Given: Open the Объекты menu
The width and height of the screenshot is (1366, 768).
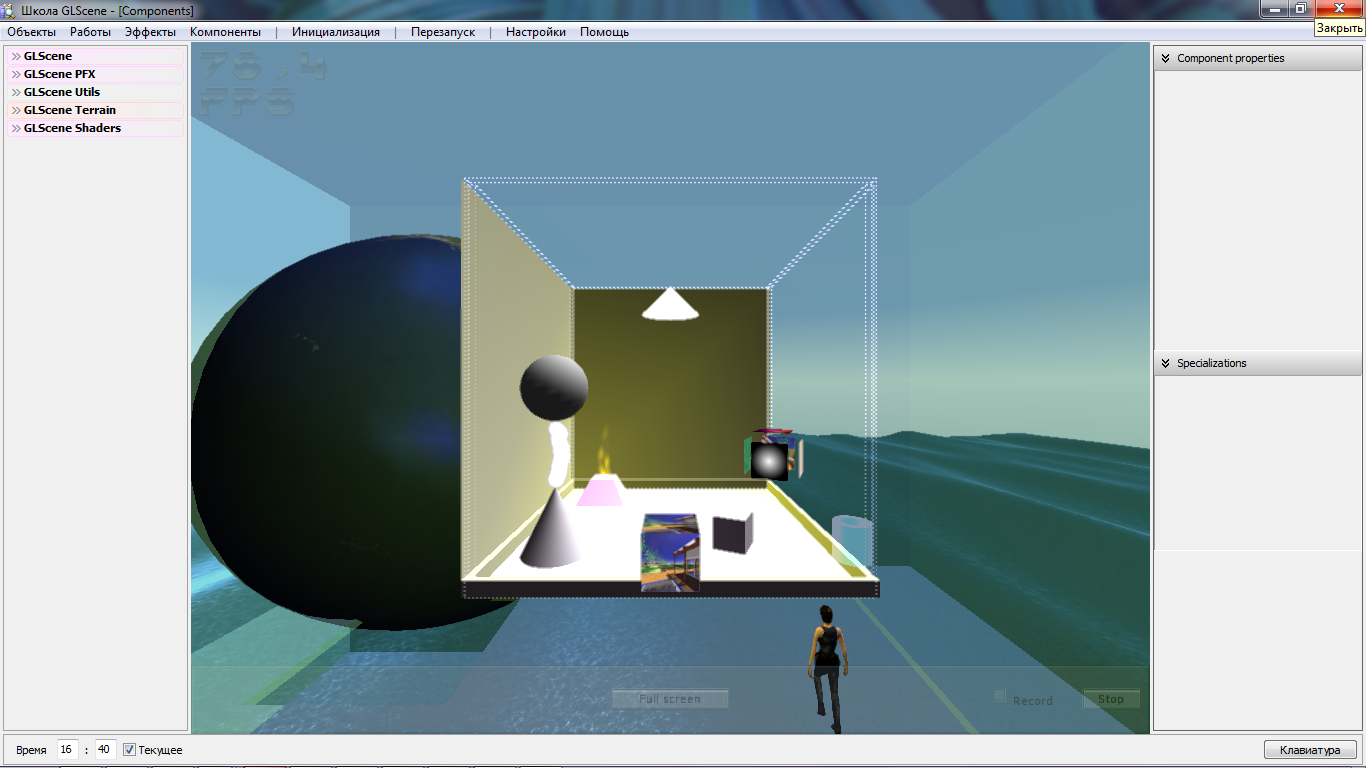Looking at the screenshot, I should point(31,32).
